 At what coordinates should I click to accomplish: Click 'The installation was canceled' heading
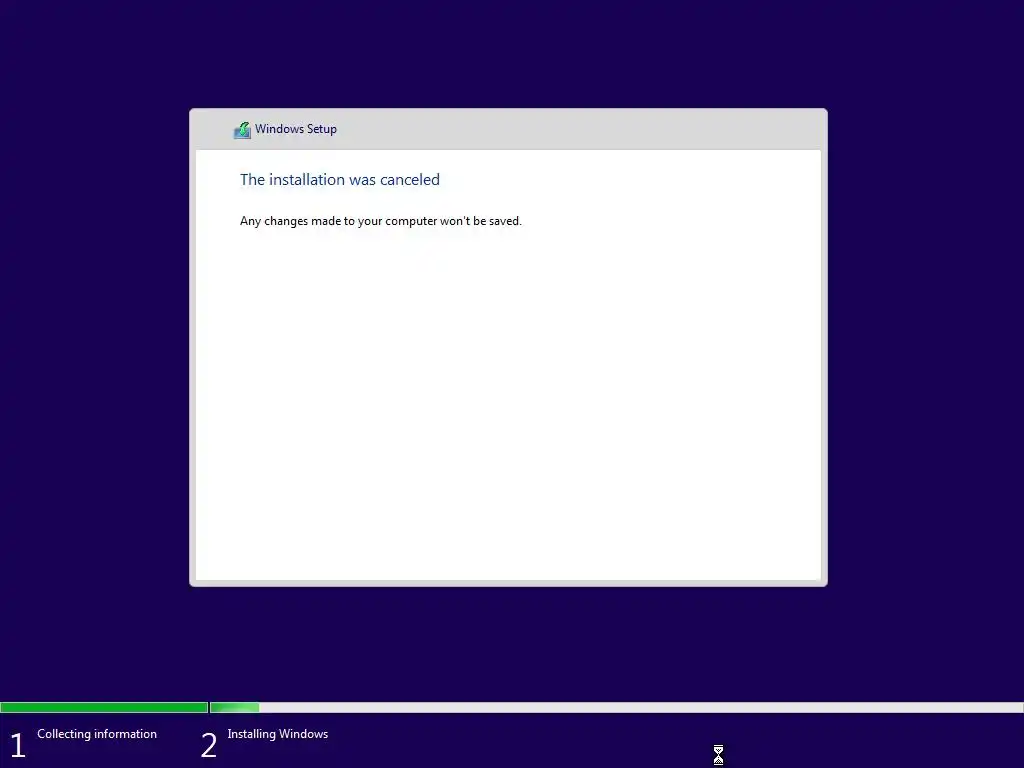(x=340, y=180)
